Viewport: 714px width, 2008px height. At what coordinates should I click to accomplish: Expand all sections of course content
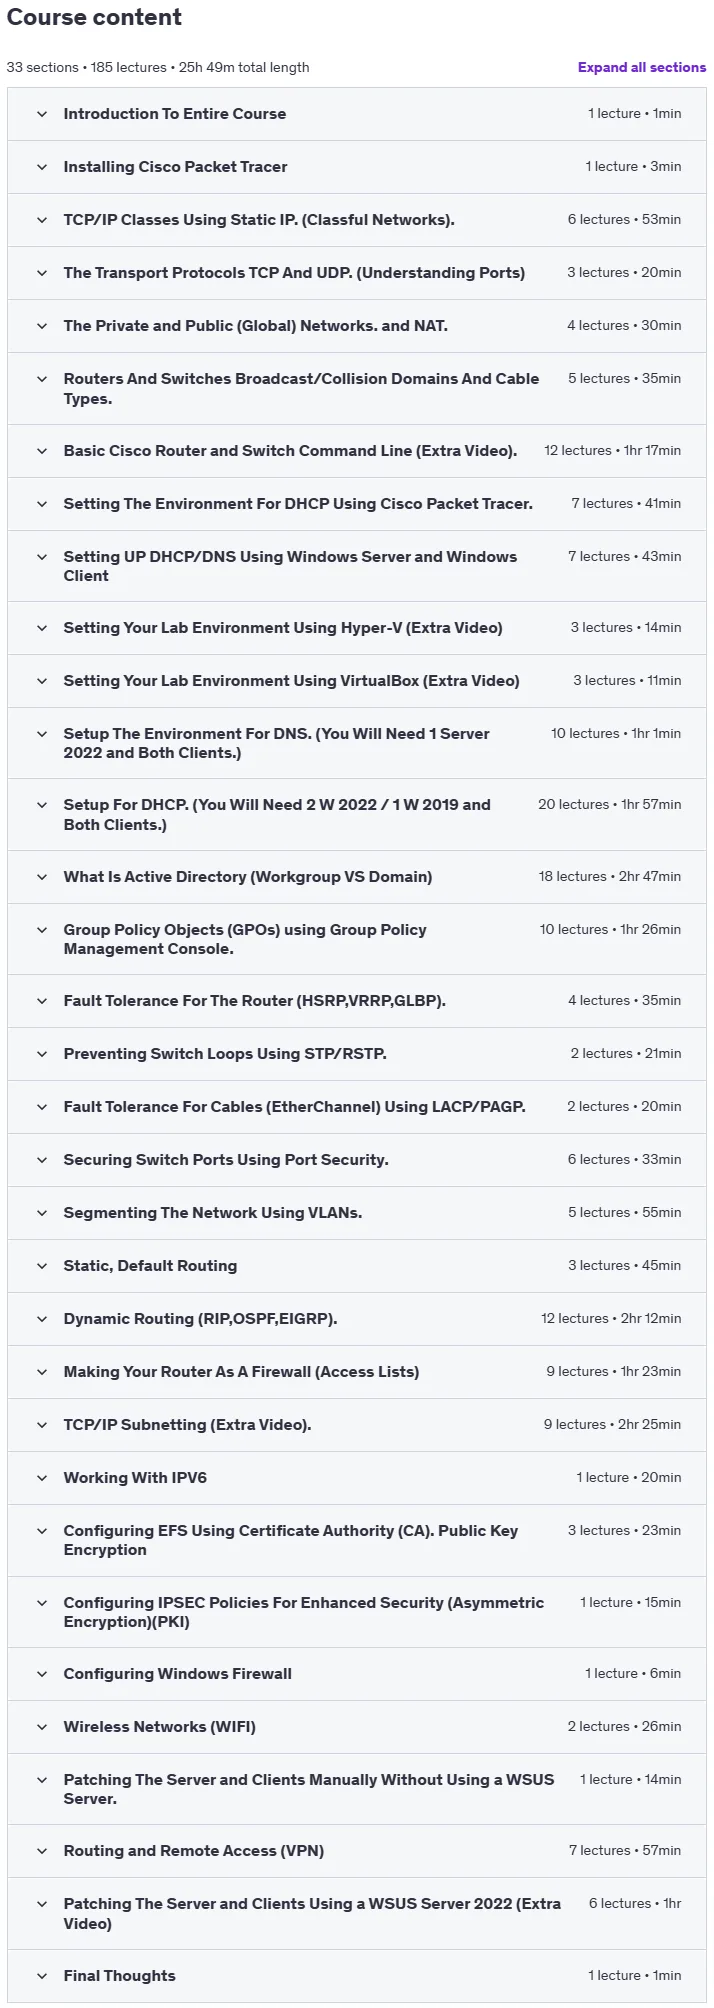tap(641, 67)
